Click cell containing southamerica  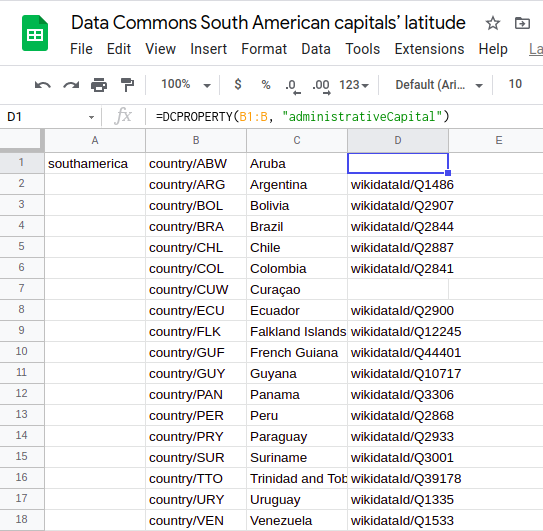95,163
